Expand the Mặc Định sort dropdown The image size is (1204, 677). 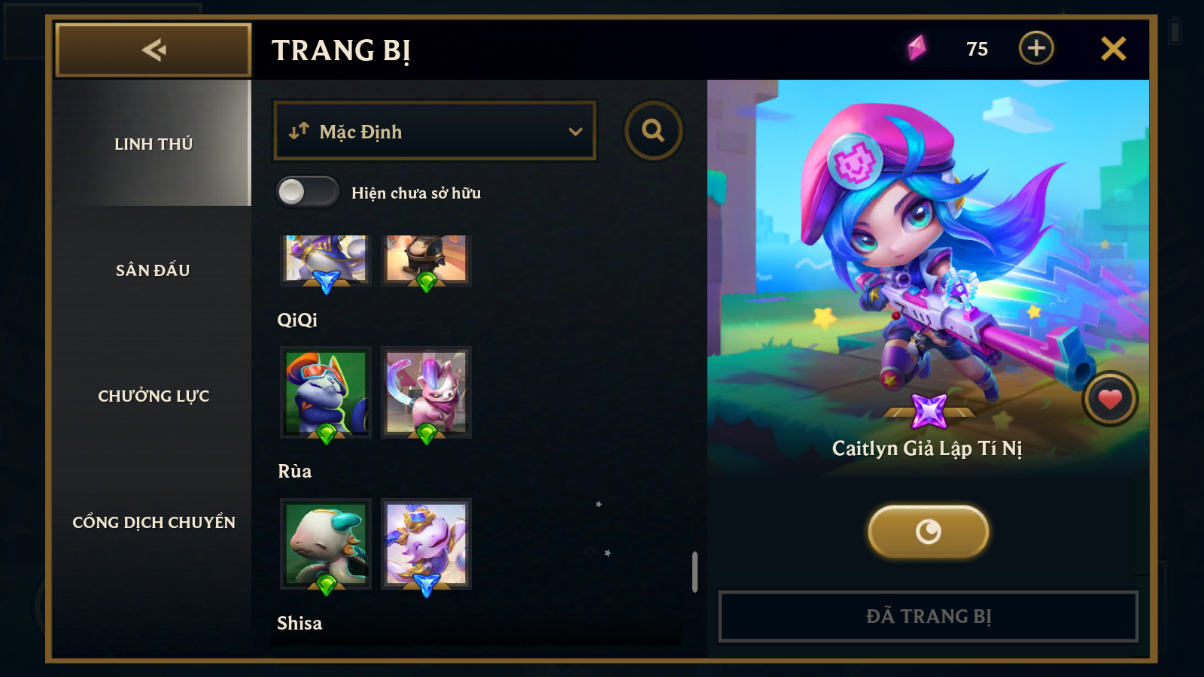[435, 131]
